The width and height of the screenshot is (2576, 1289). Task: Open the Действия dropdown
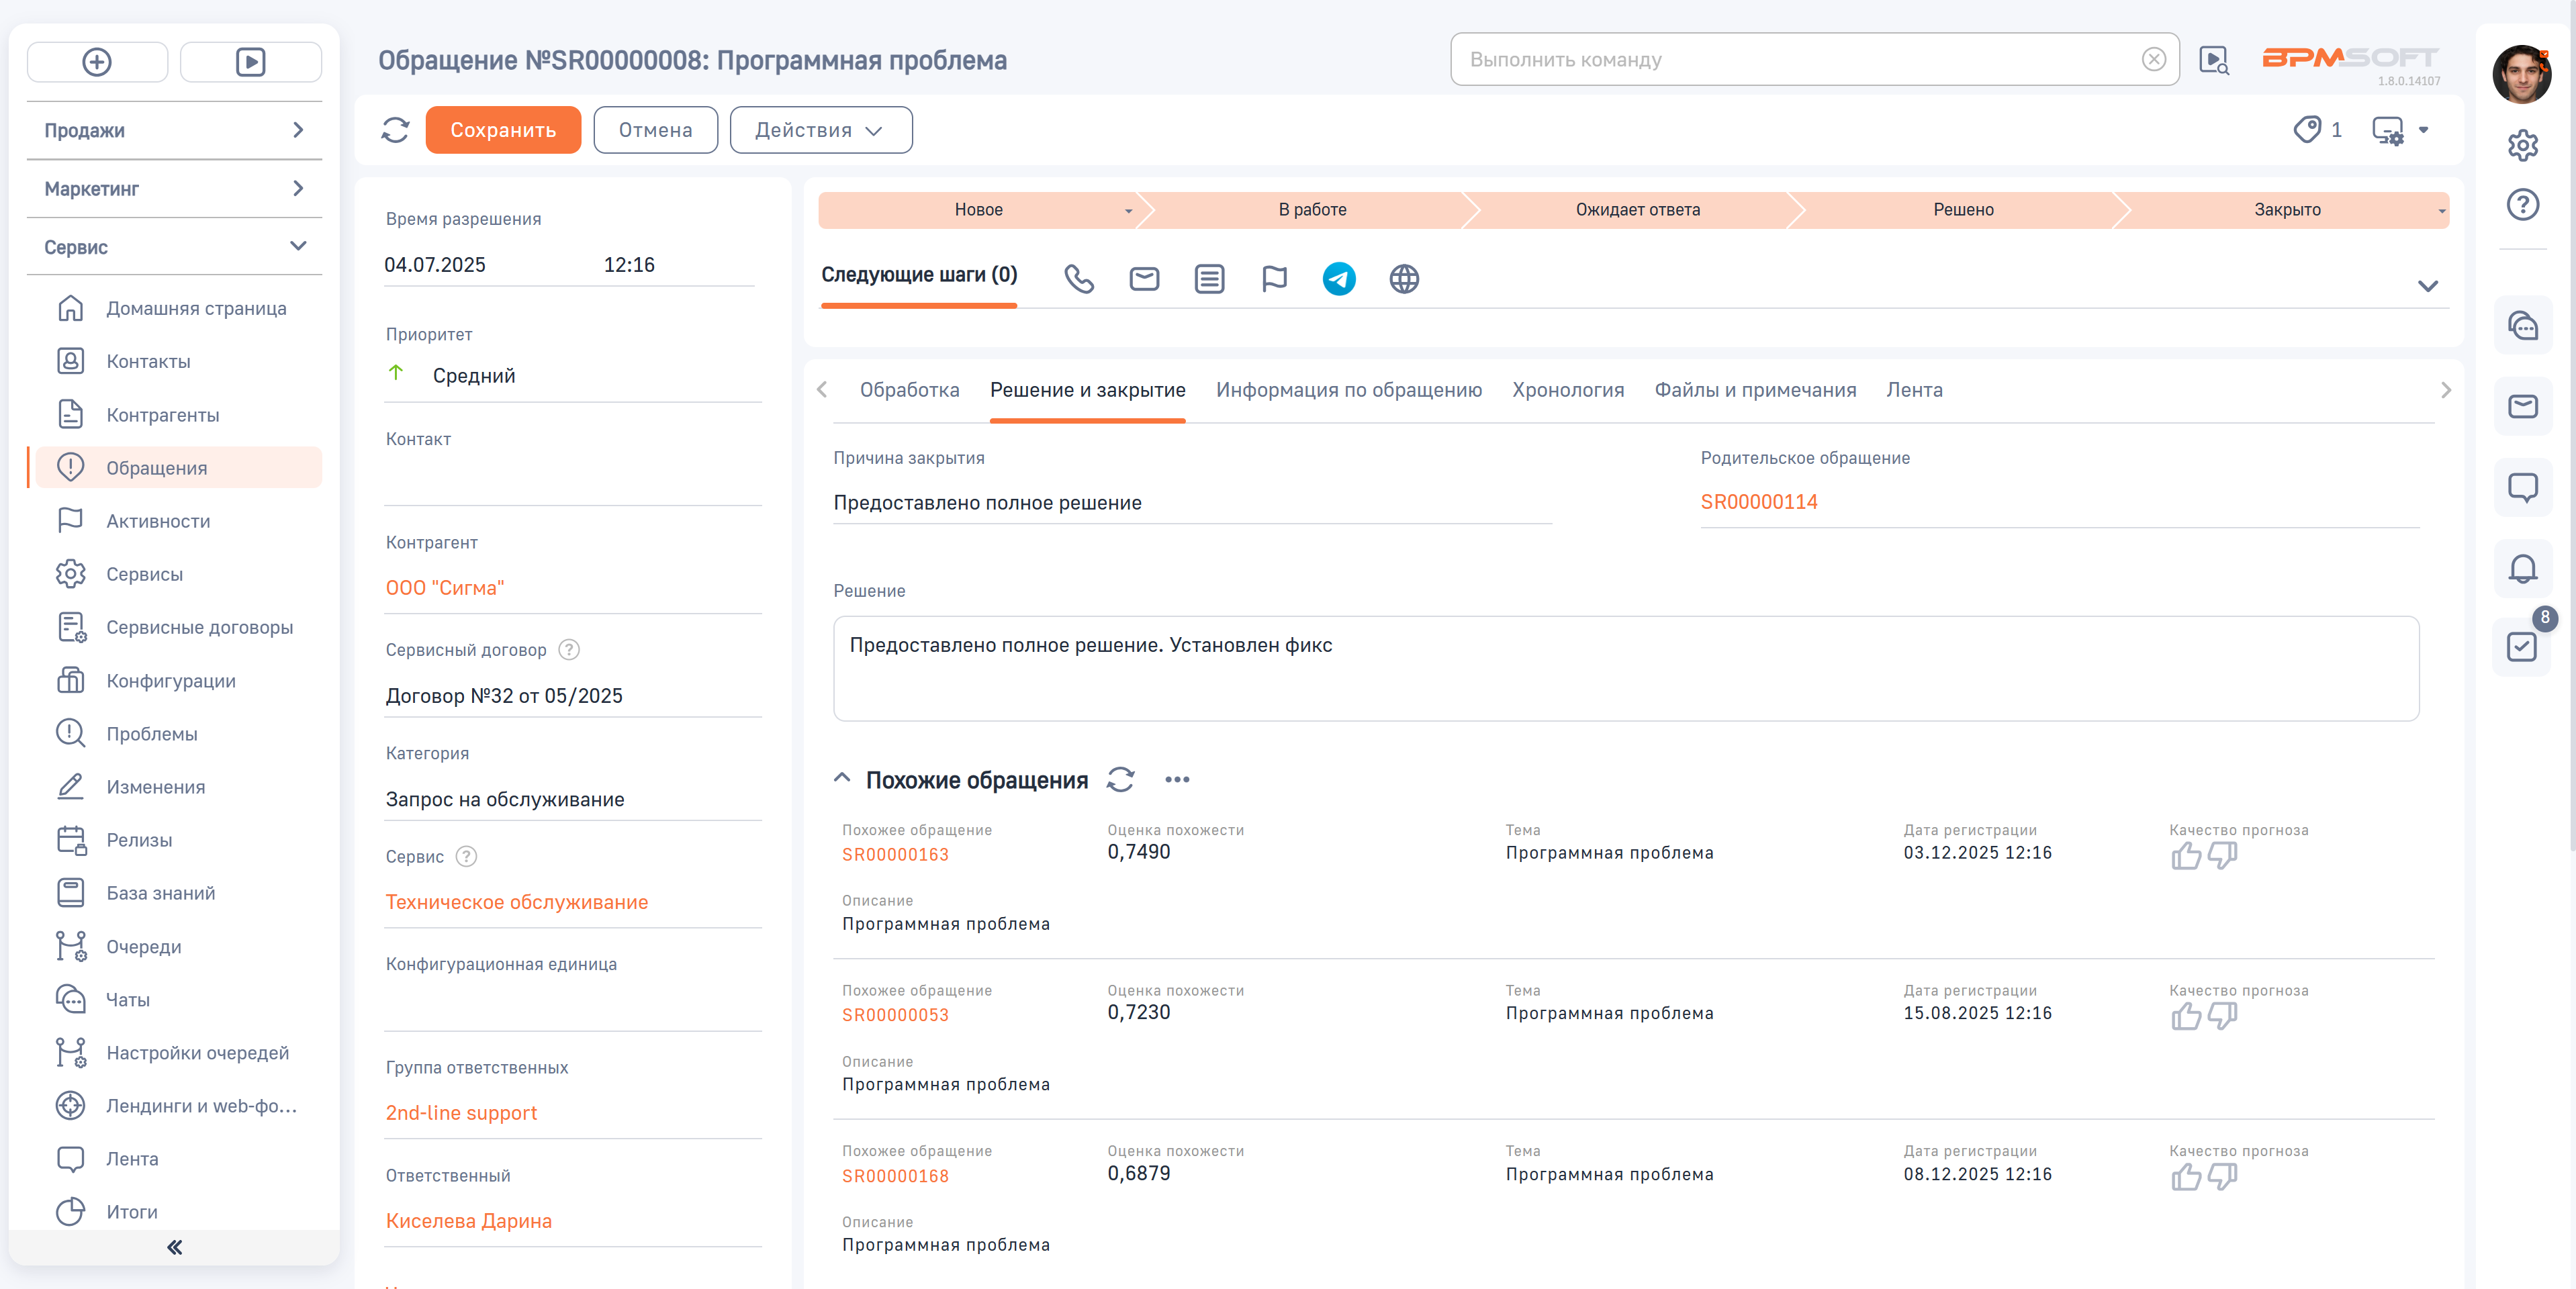[820, 130]
